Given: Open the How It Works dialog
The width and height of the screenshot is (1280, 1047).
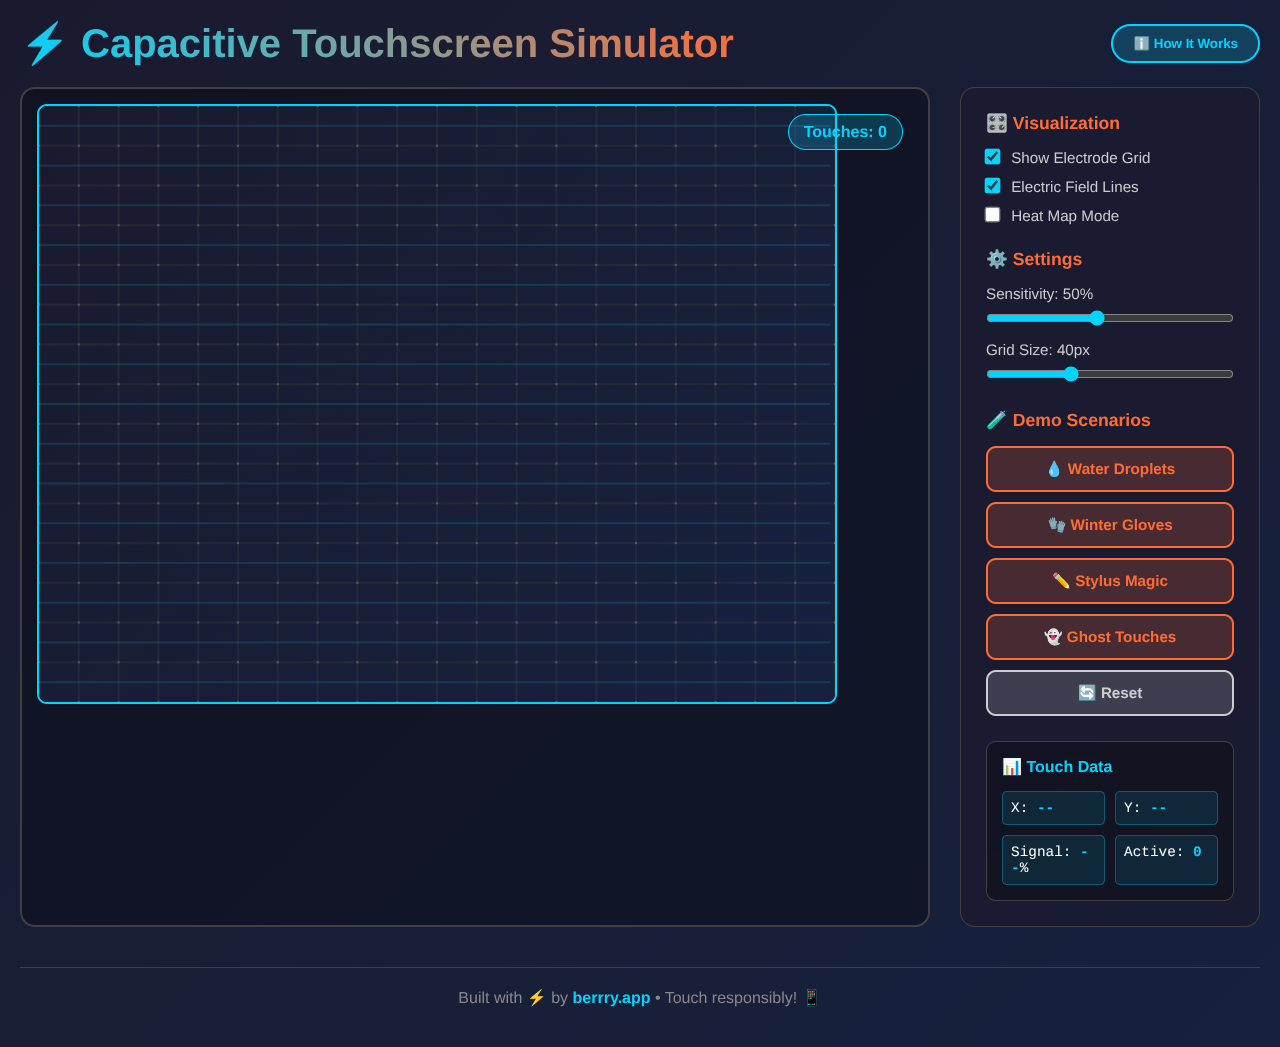Looking at the screenshot, I should tap(1185, 43).
